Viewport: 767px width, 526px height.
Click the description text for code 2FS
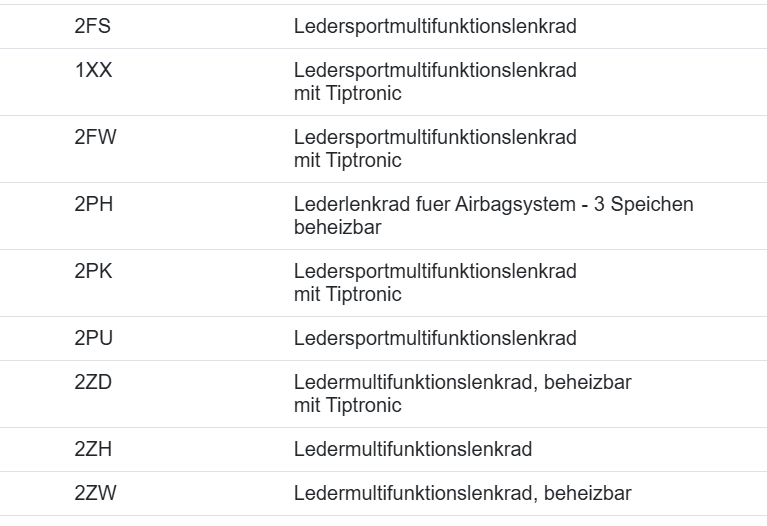pos(435,26)
